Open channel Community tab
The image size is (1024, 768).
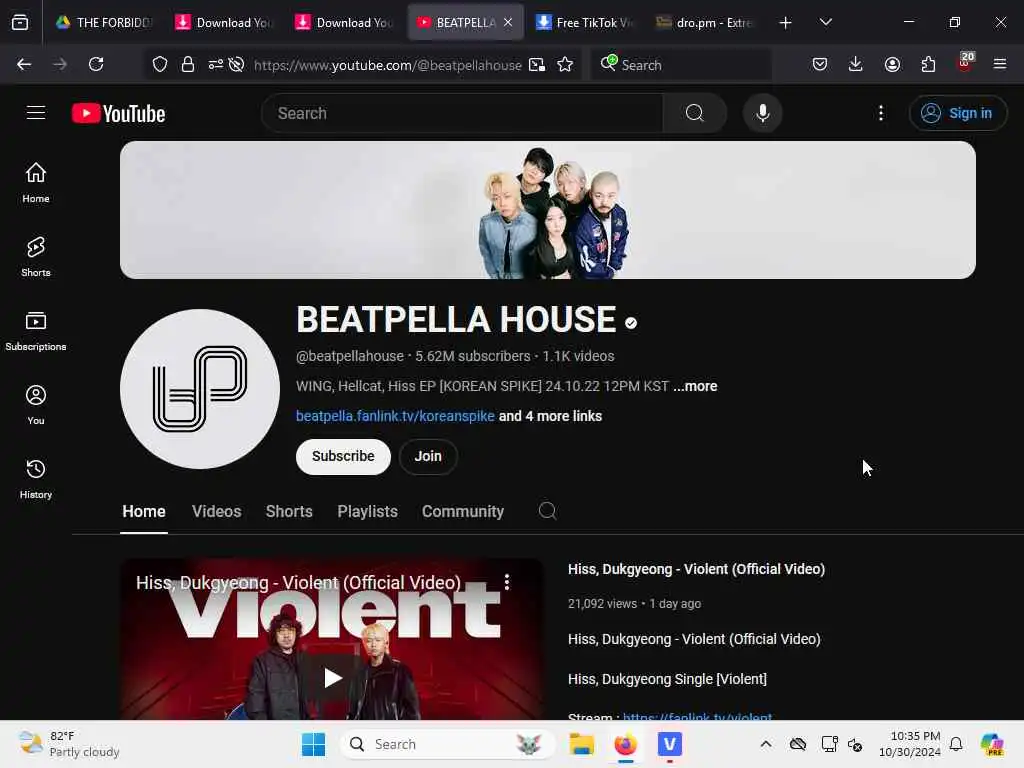click(462, 511)
